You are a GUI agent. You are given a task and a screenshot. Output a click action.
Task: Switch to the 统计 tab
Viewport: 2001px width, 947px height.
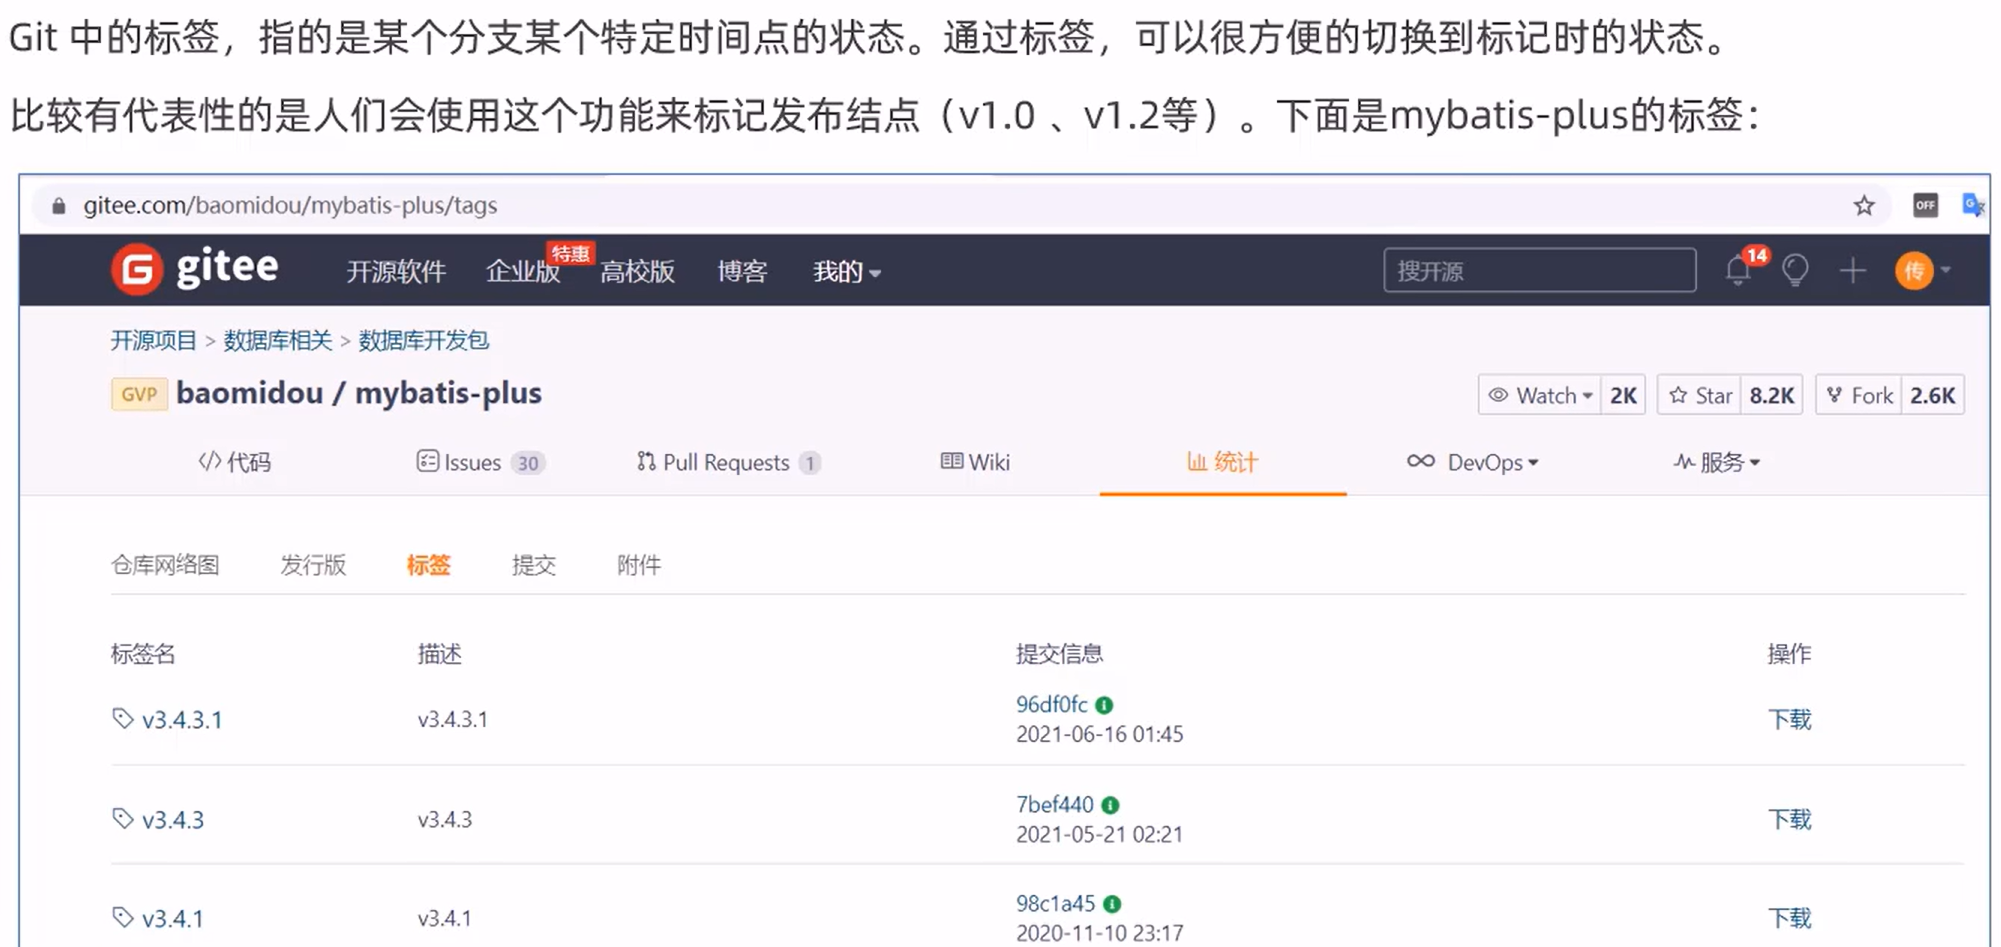1222,462
